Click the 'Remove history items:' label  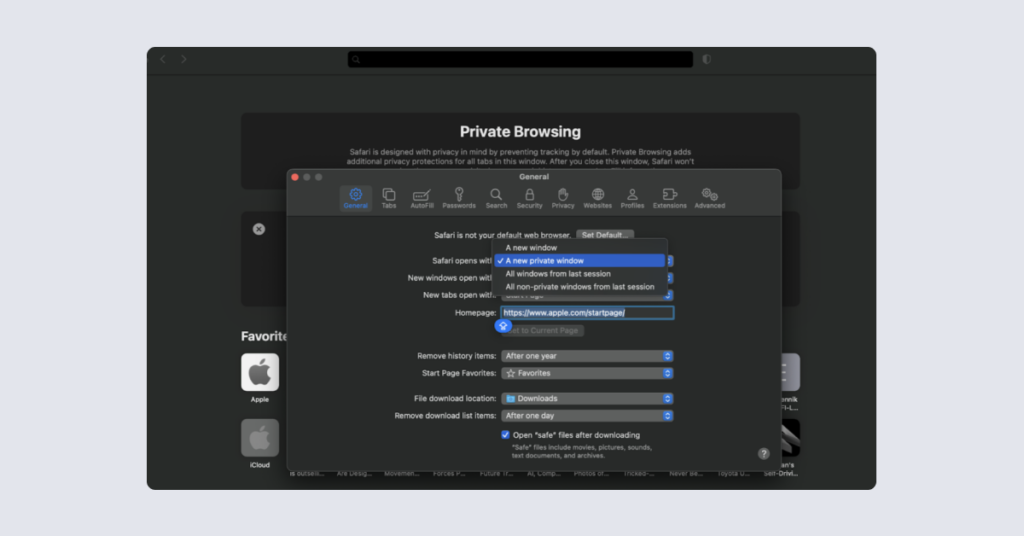[x=456, y=356]
